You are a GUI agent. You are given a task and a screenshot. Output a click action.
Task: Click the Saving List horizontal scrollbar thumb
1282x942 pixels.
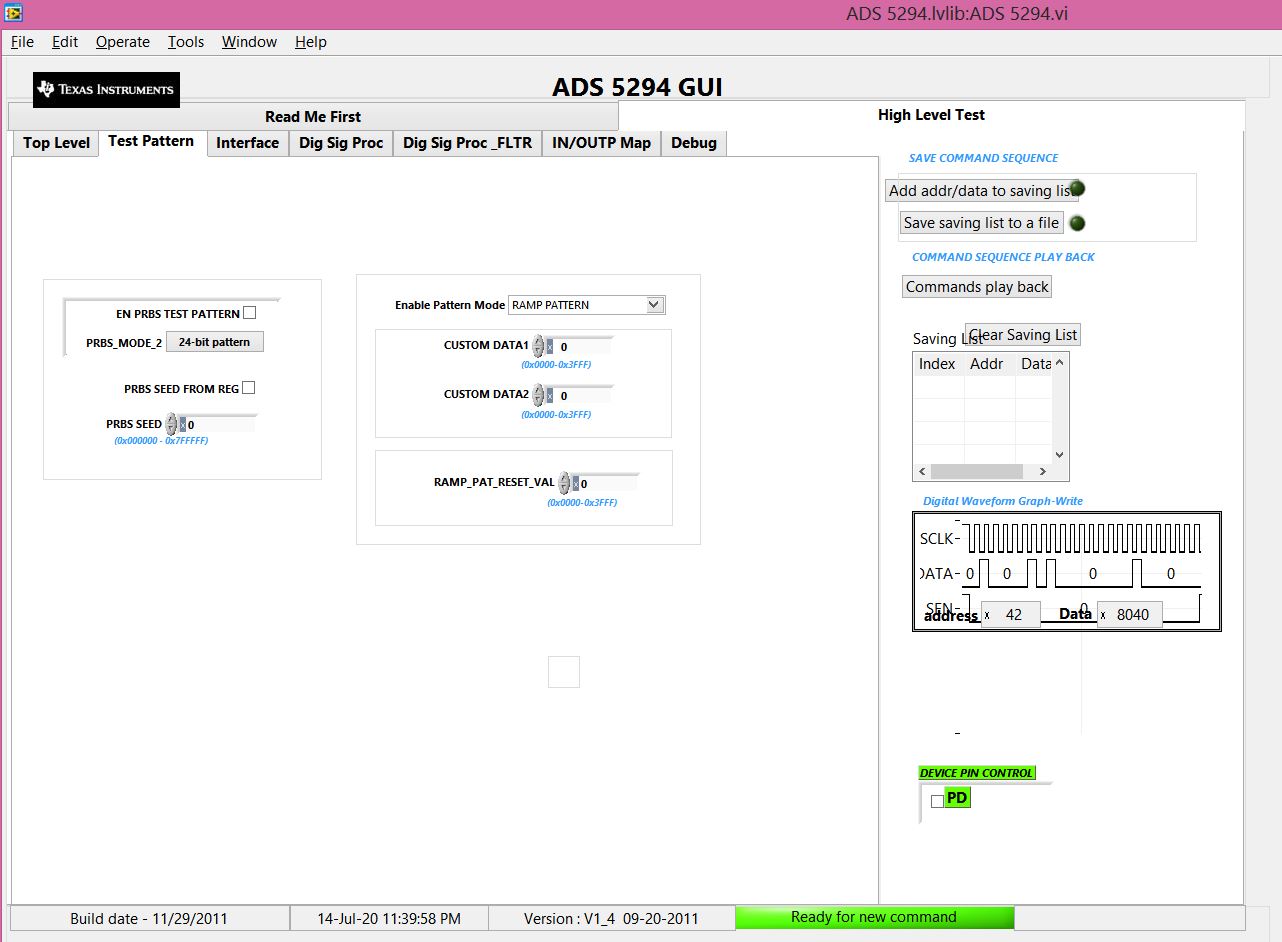coord(977,471)
